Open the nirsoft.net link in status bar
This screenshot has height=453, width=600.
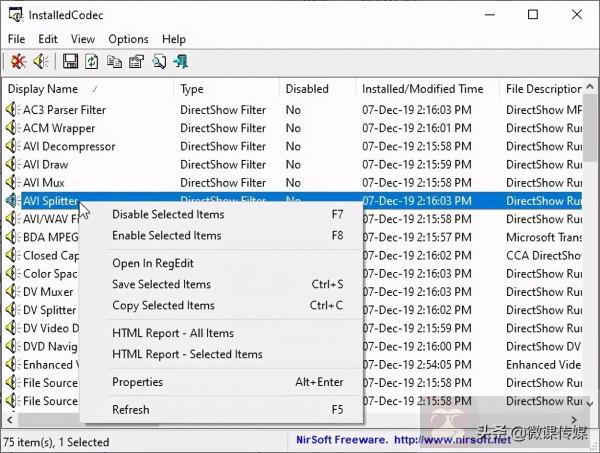(x=452, y=440)
